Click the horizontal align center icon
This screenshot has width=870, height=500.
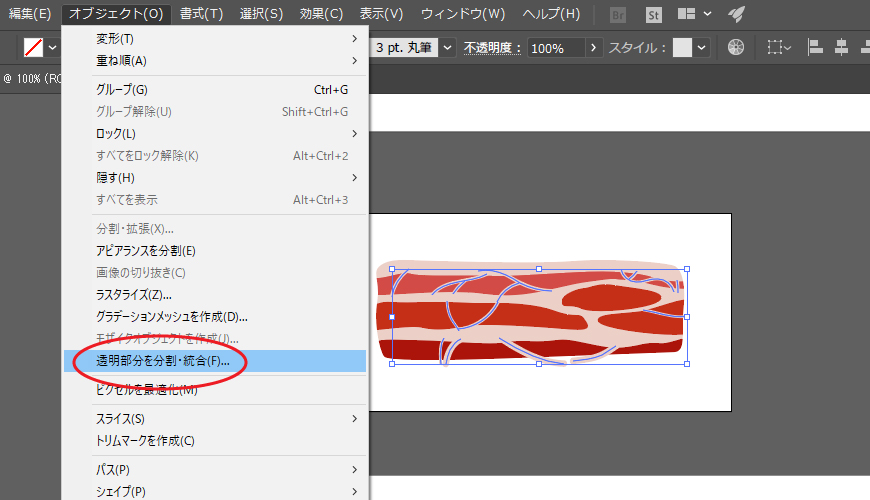840,47
